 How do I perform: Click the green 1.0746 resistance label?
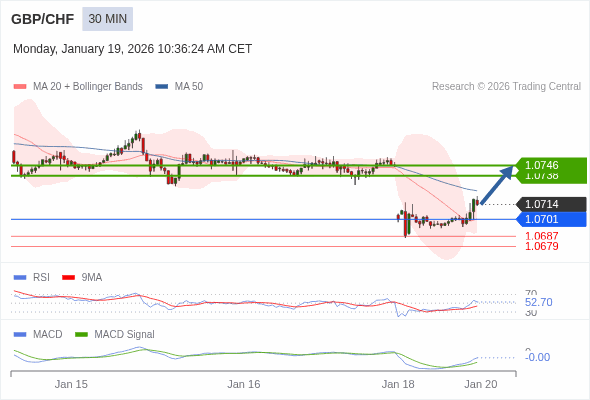(x=550, y=165)
